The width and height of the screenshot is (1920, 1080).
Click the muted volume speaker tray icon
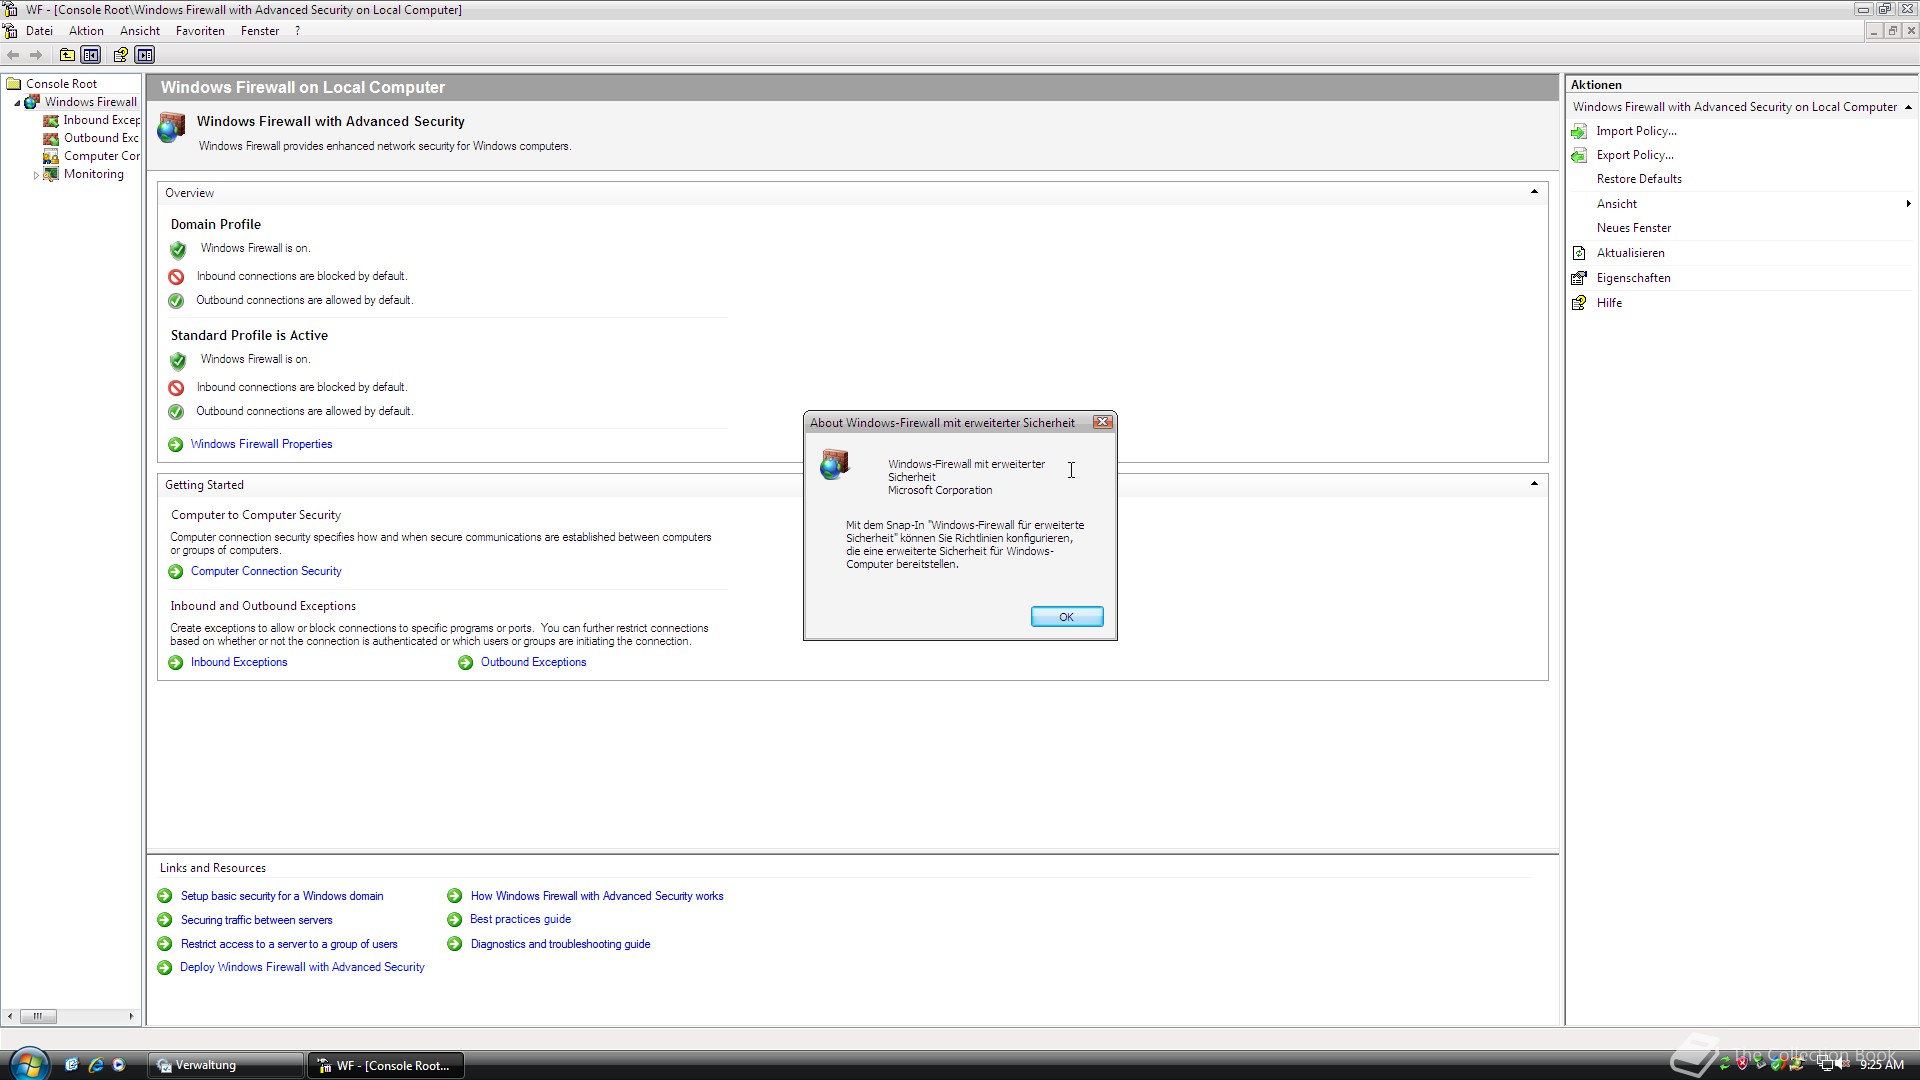click(1843, 1065)
